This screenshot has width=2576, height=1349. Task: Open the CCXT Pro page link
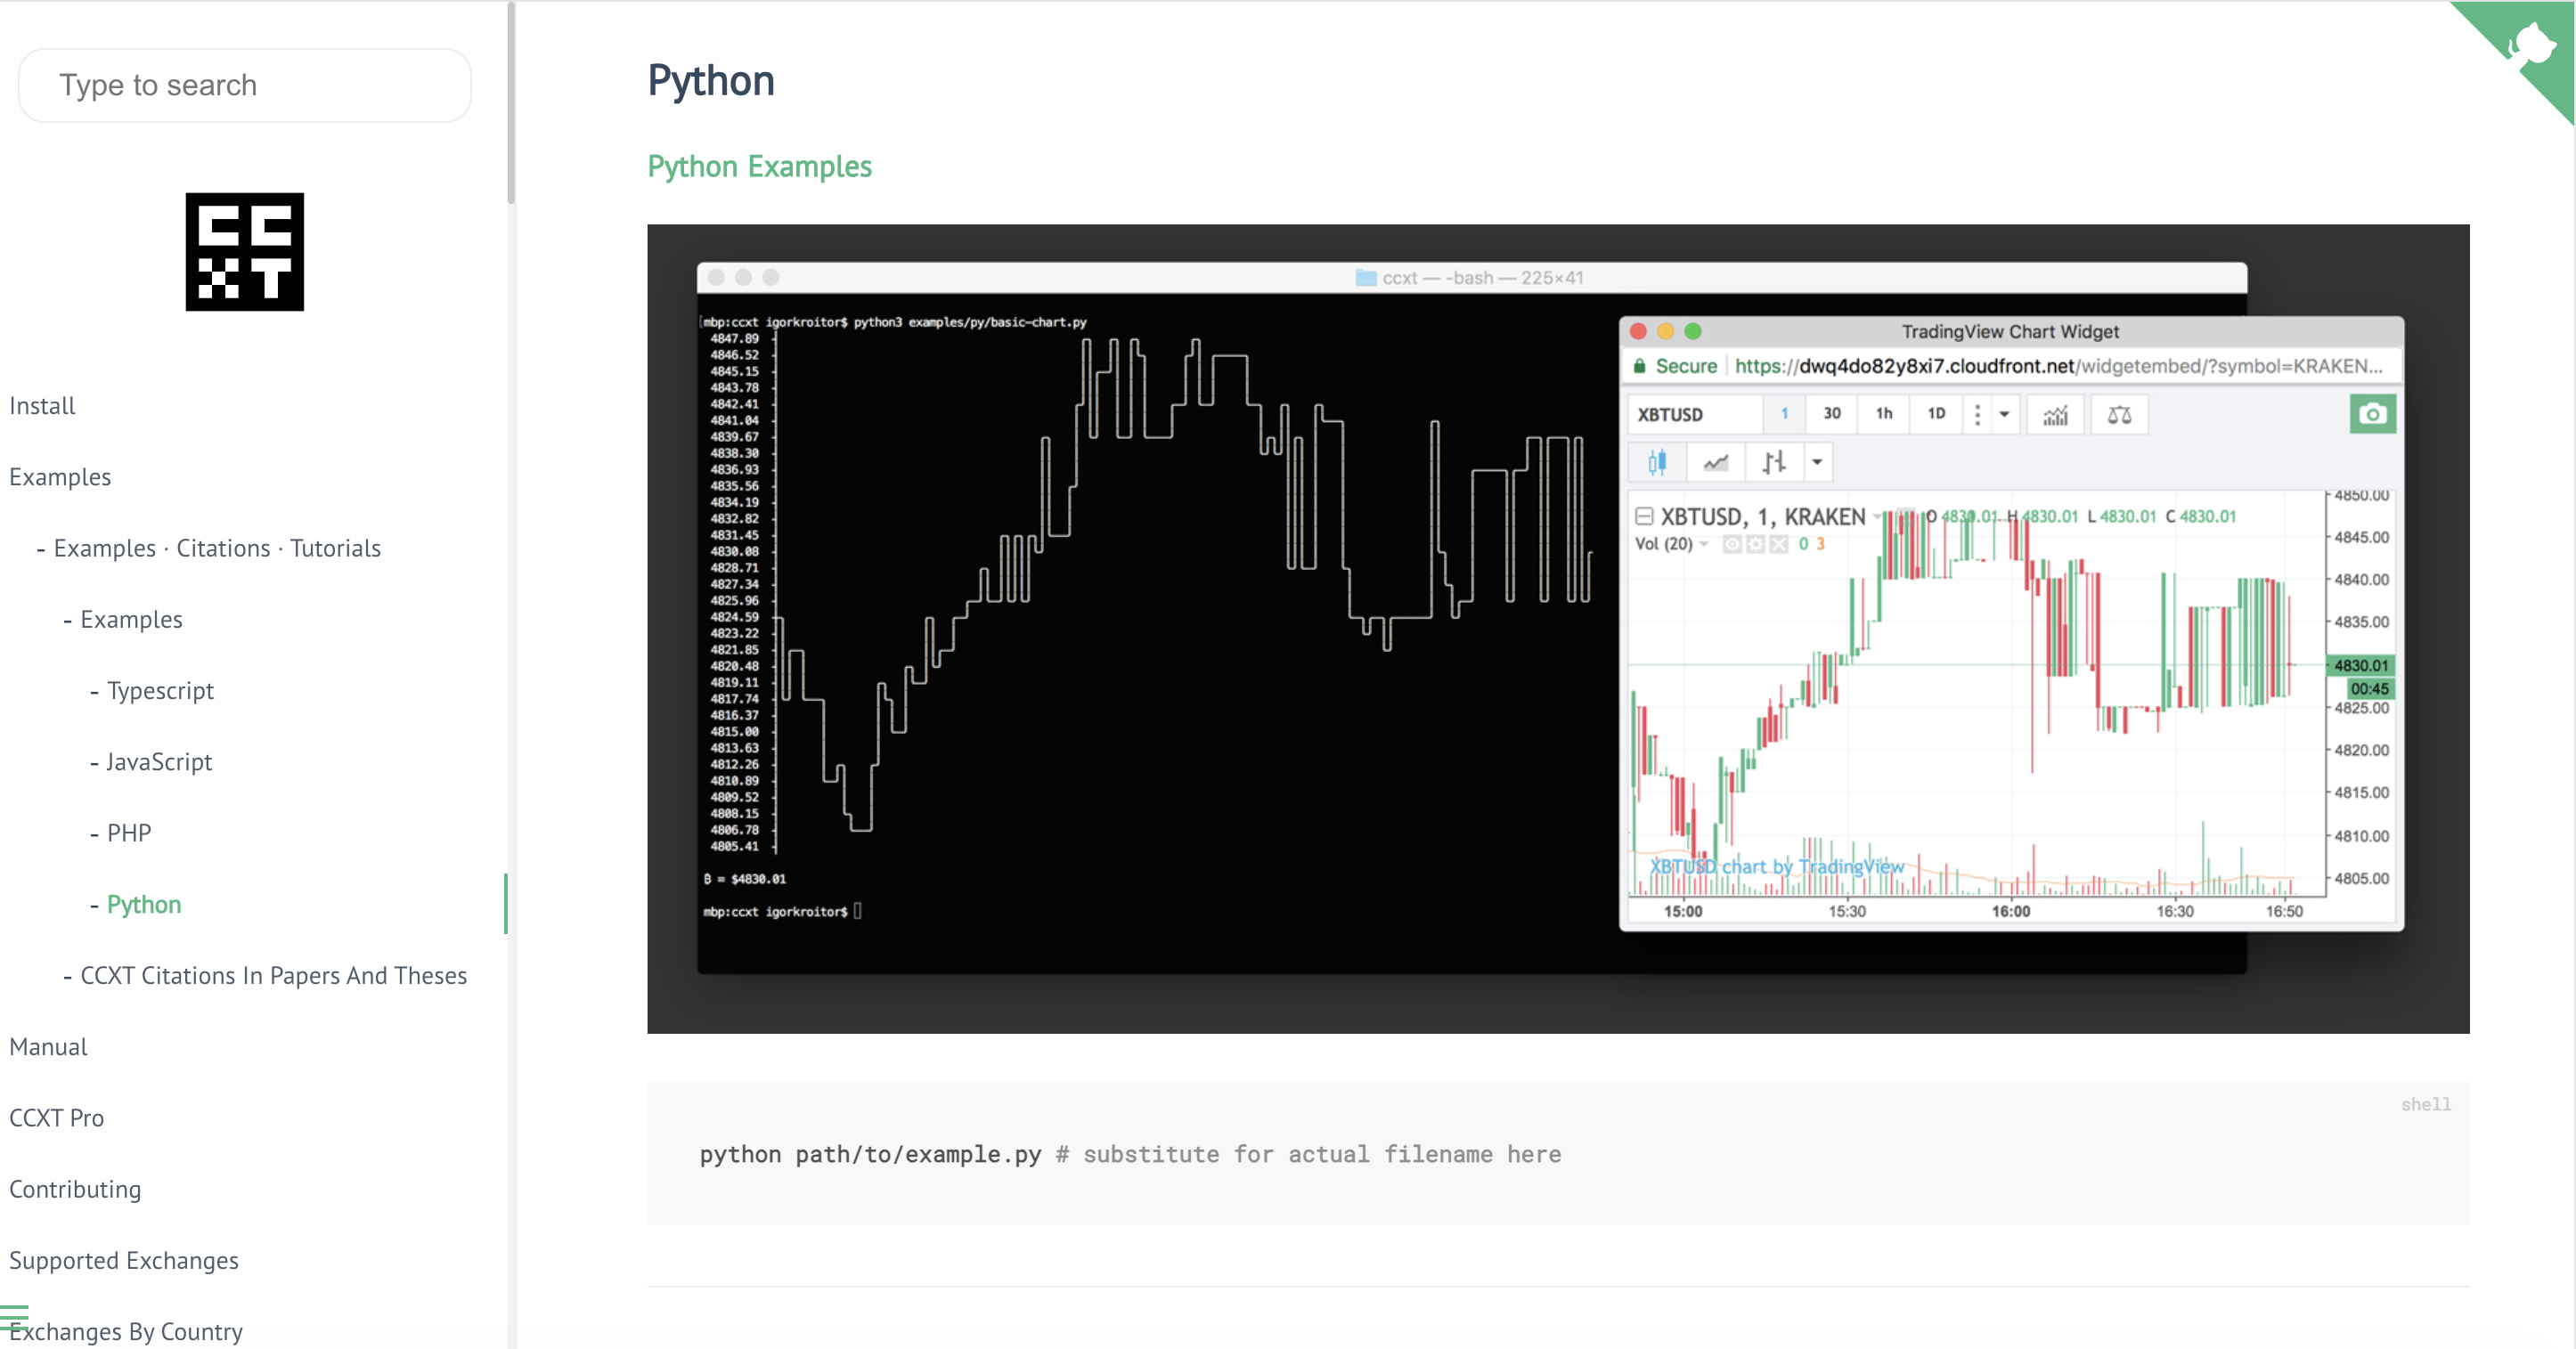pos(56,1118)
